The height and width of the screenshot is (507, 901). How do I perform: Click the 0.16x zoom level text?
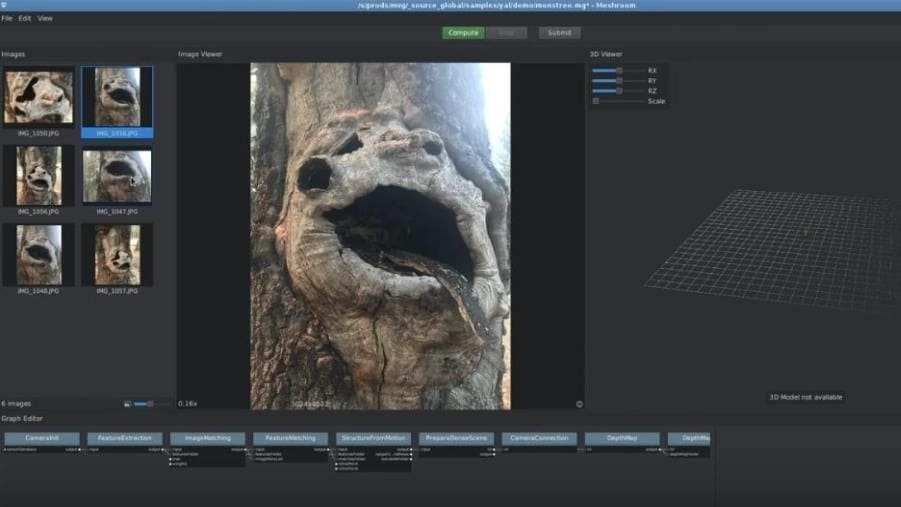tap(188, 404)
